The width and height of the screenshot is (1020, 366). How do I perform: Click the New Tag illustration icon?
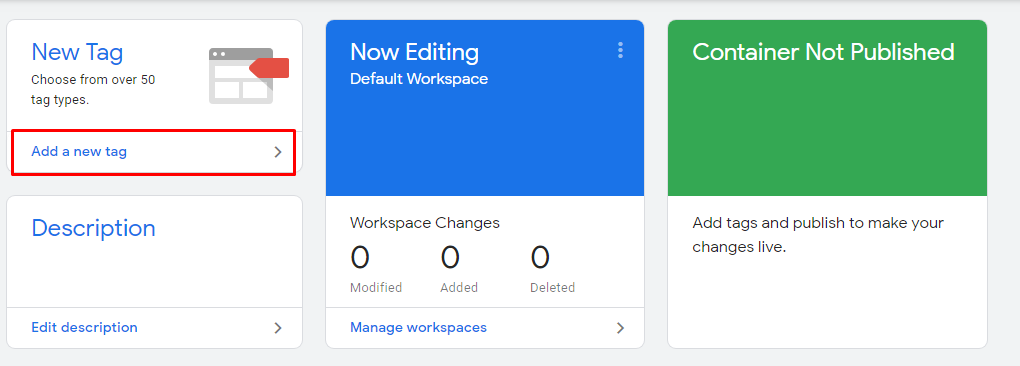[248, 75]
